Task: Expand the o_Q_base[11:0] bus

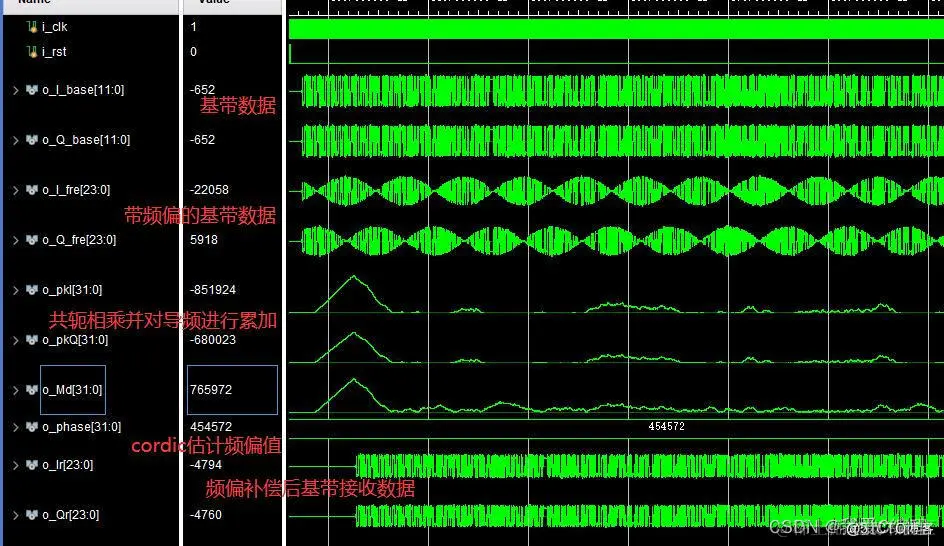Action: tap(16, 140)
